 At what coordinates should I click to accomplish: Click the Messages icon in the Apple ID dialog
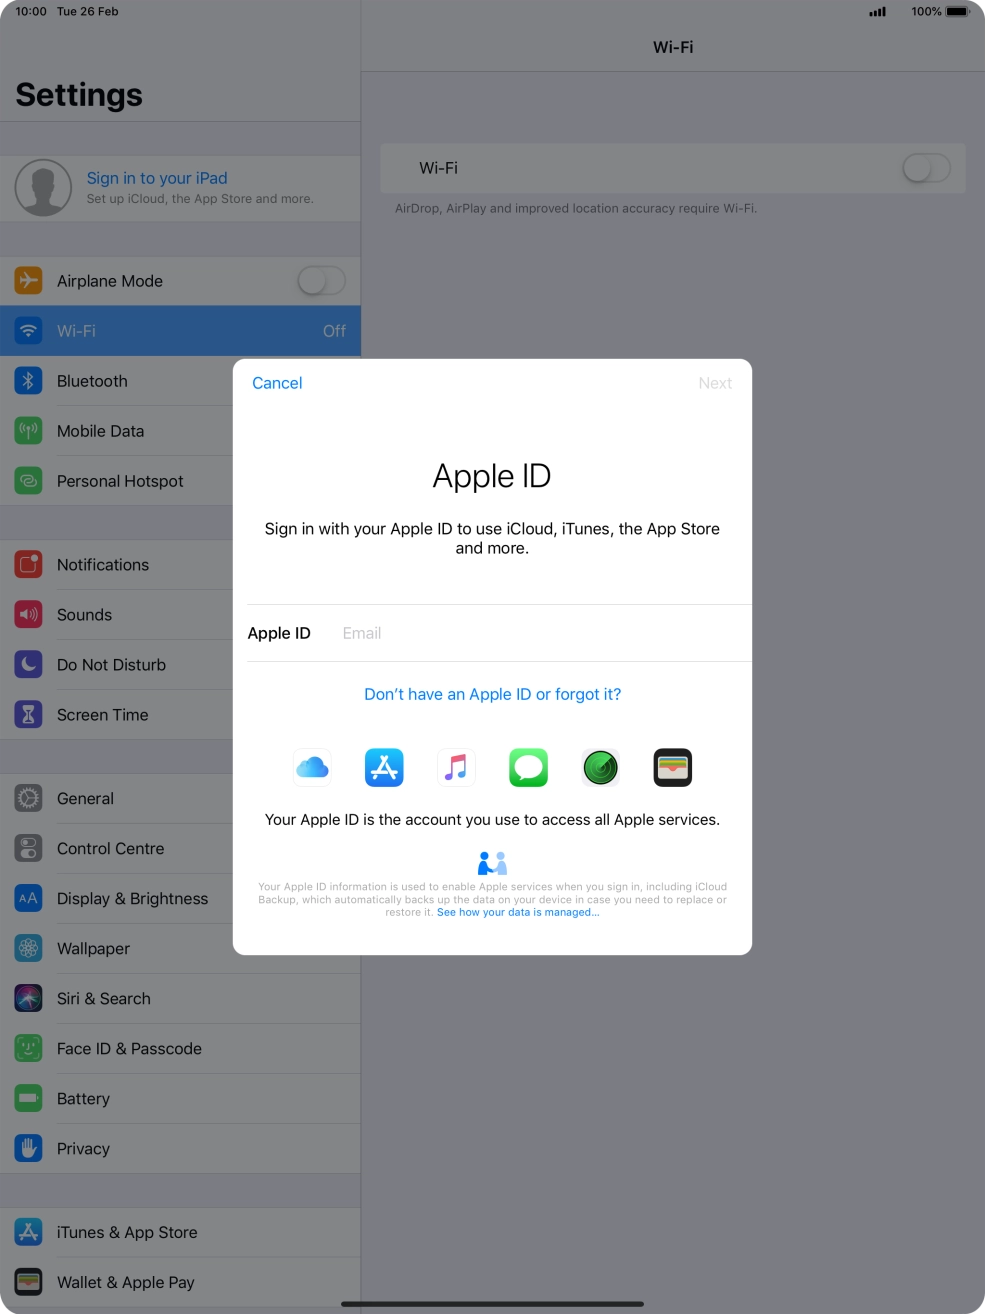click(x=528, y=767)
